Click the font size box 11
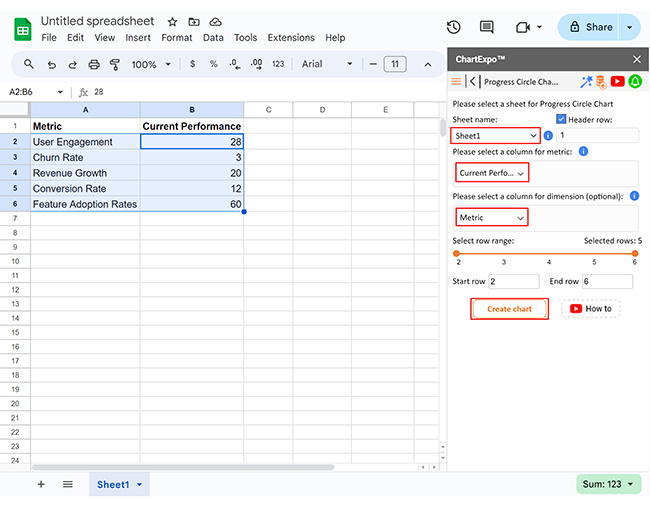This screenshot has height=507, width=650. (x=395, y=64)
